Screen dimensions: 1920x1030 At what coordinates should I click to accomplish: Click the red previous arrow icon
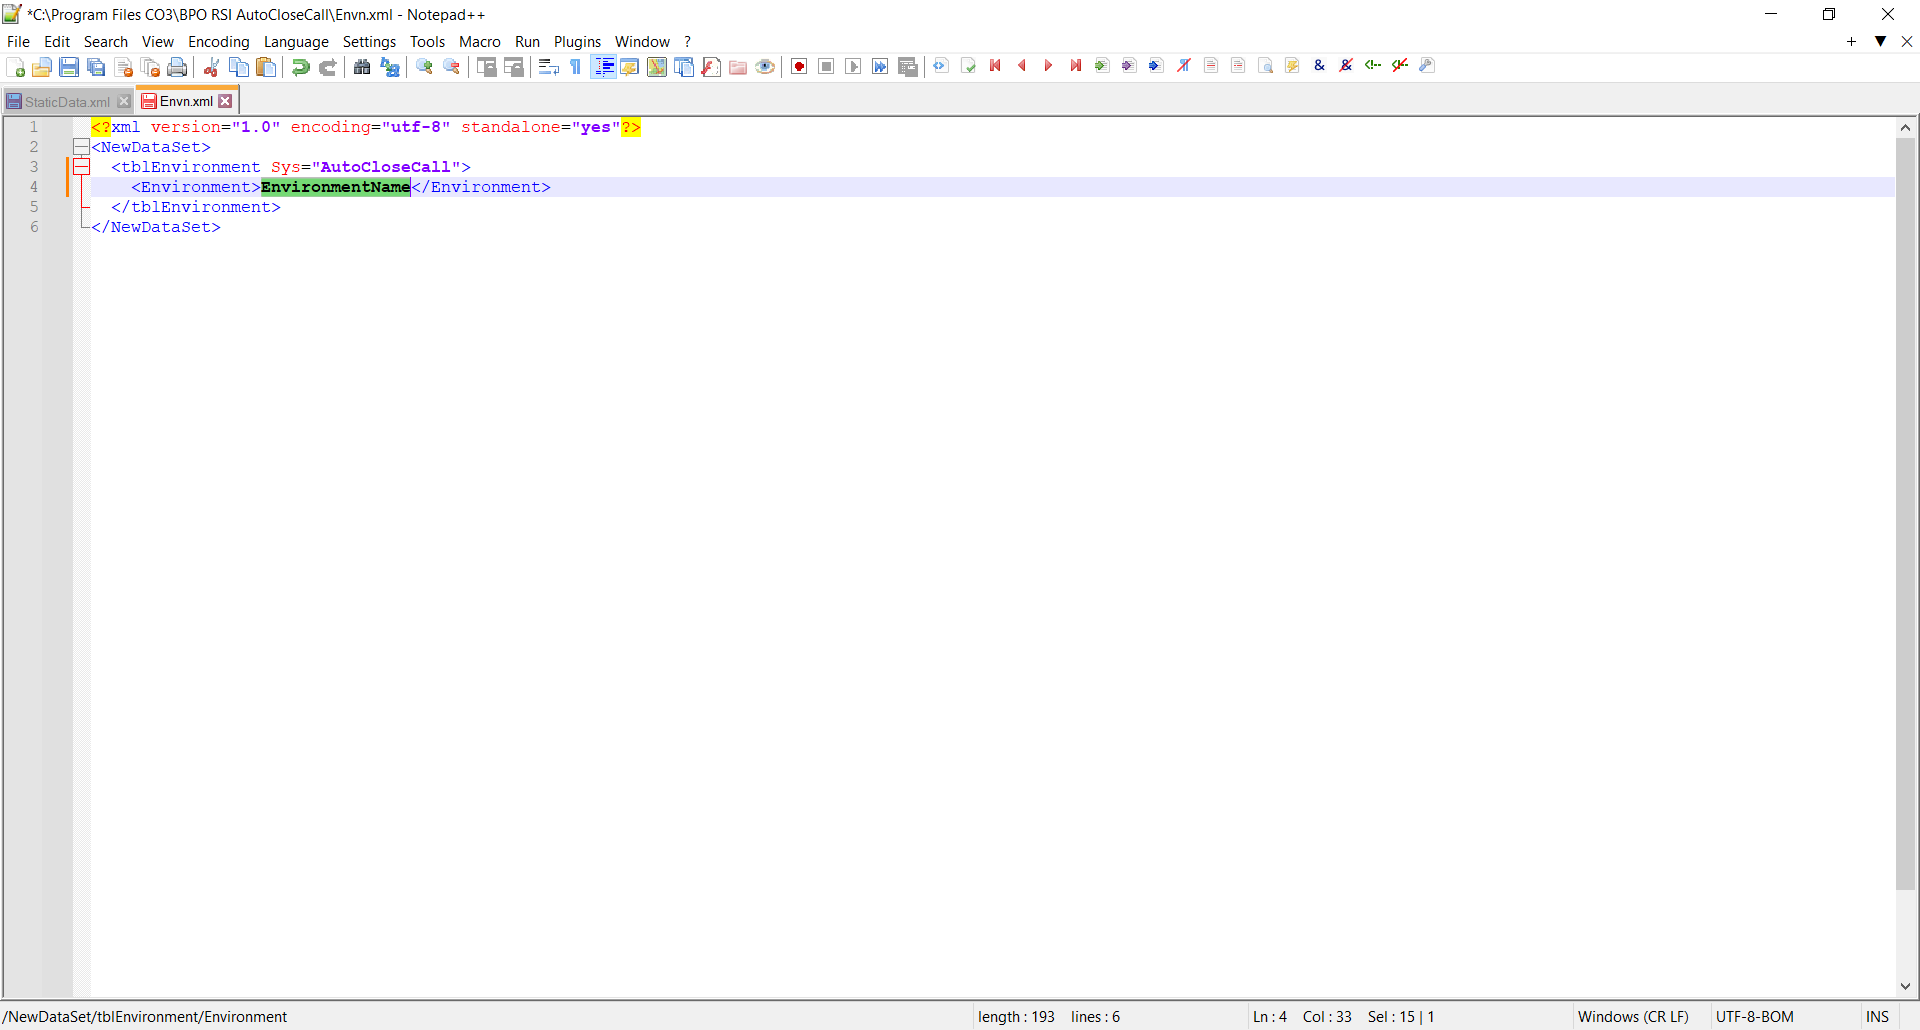[x=1022, y=66]
